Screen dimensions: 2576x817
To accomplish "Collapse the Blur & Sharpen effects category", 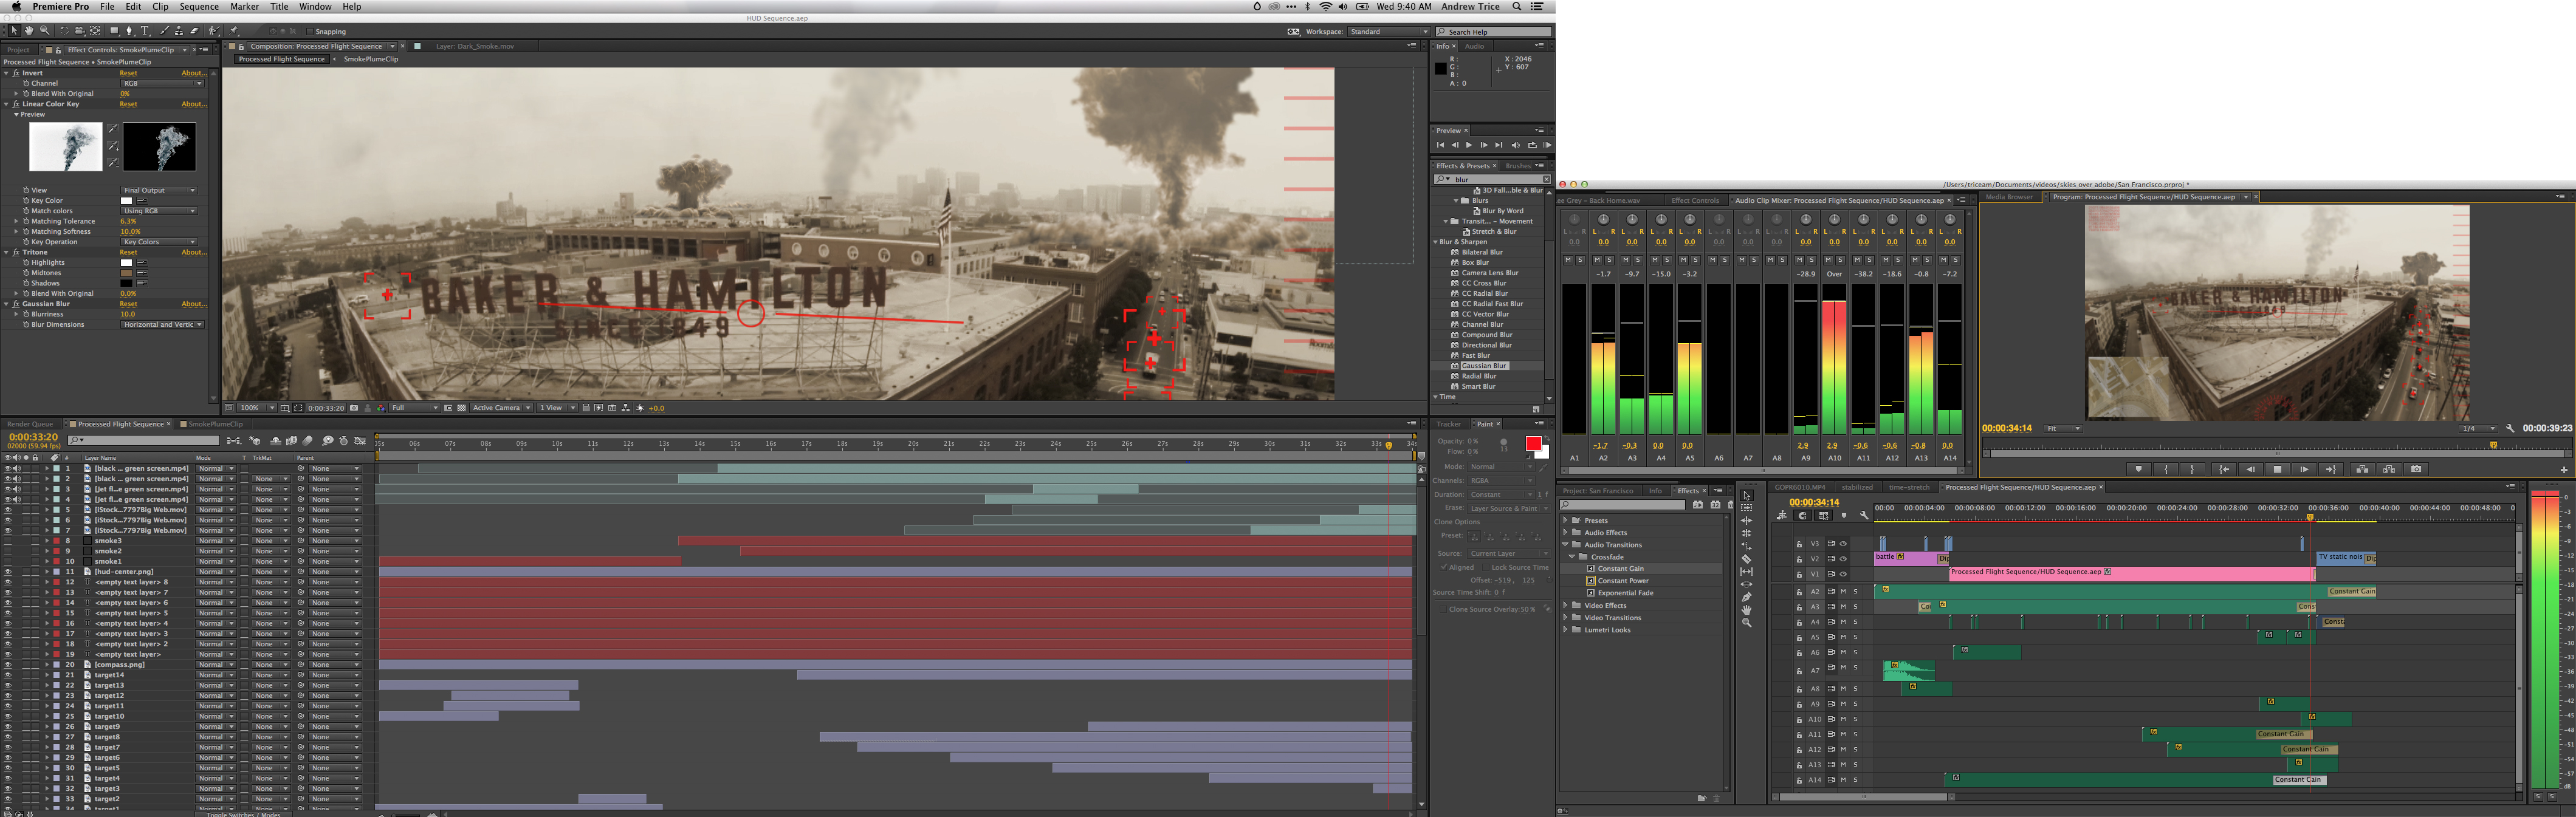I will click(x=1435, y=242).
